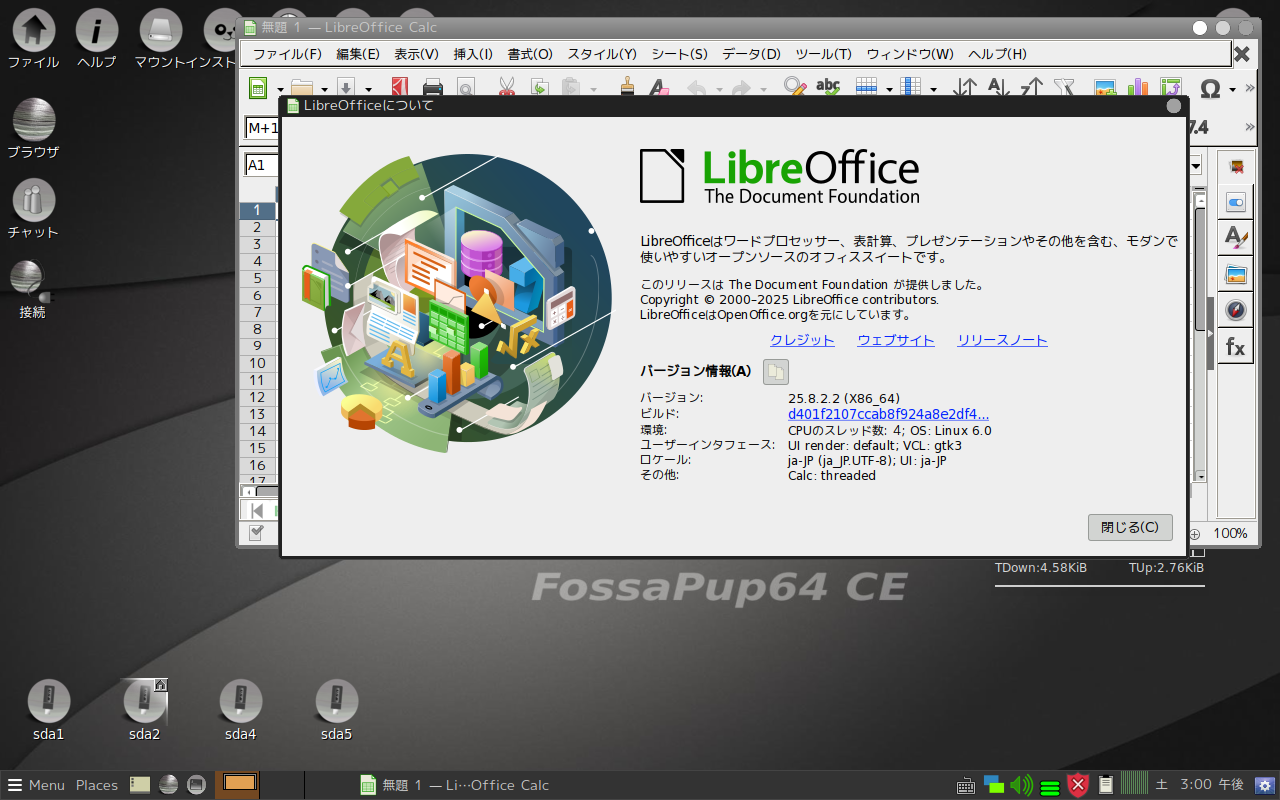Open the Functions fx sidebar panel
1280x800 pixels.
click(1236, 347)
